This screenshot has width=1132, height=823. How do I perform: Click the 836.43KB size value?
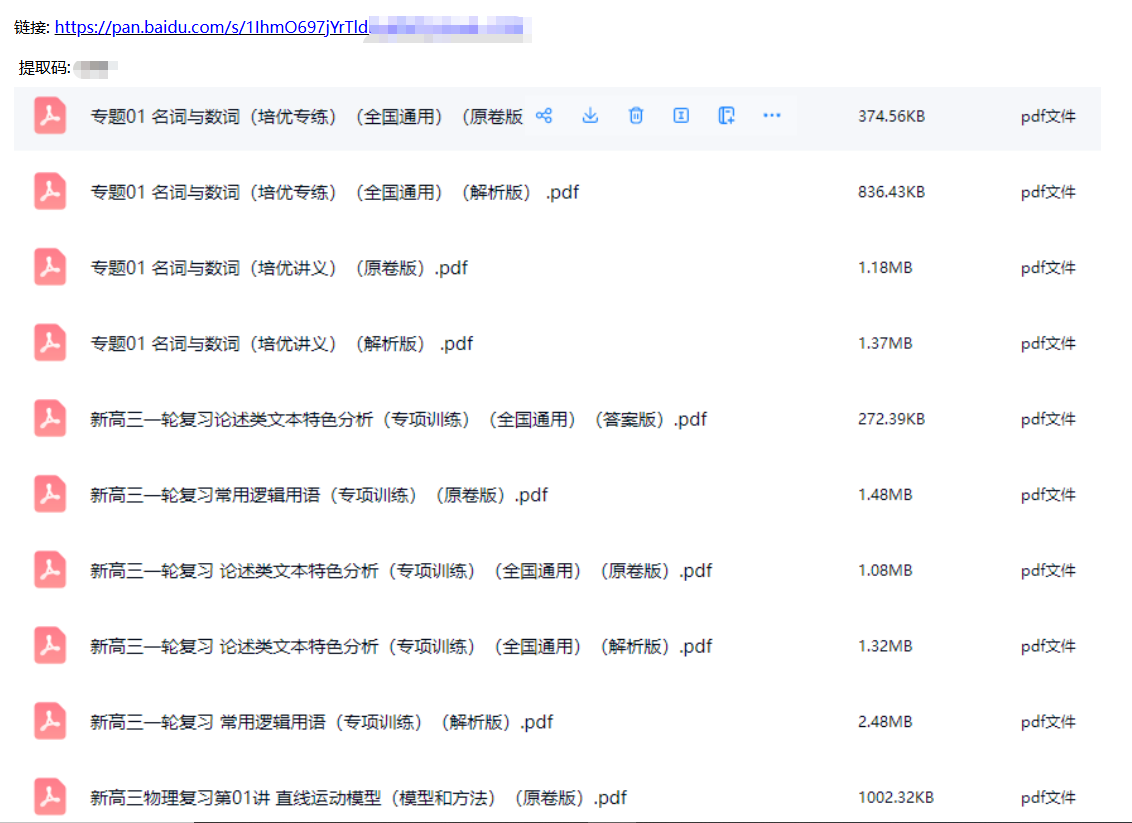click(x=892, y=192)
